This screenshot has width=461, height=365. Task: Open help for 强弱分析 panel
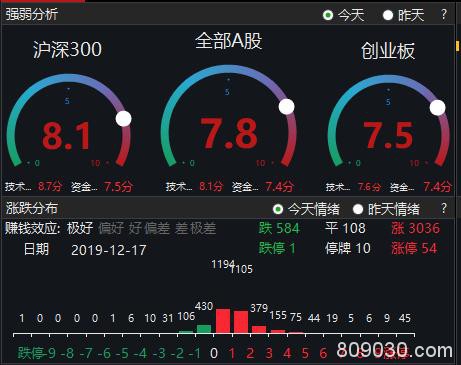point(444,15)
